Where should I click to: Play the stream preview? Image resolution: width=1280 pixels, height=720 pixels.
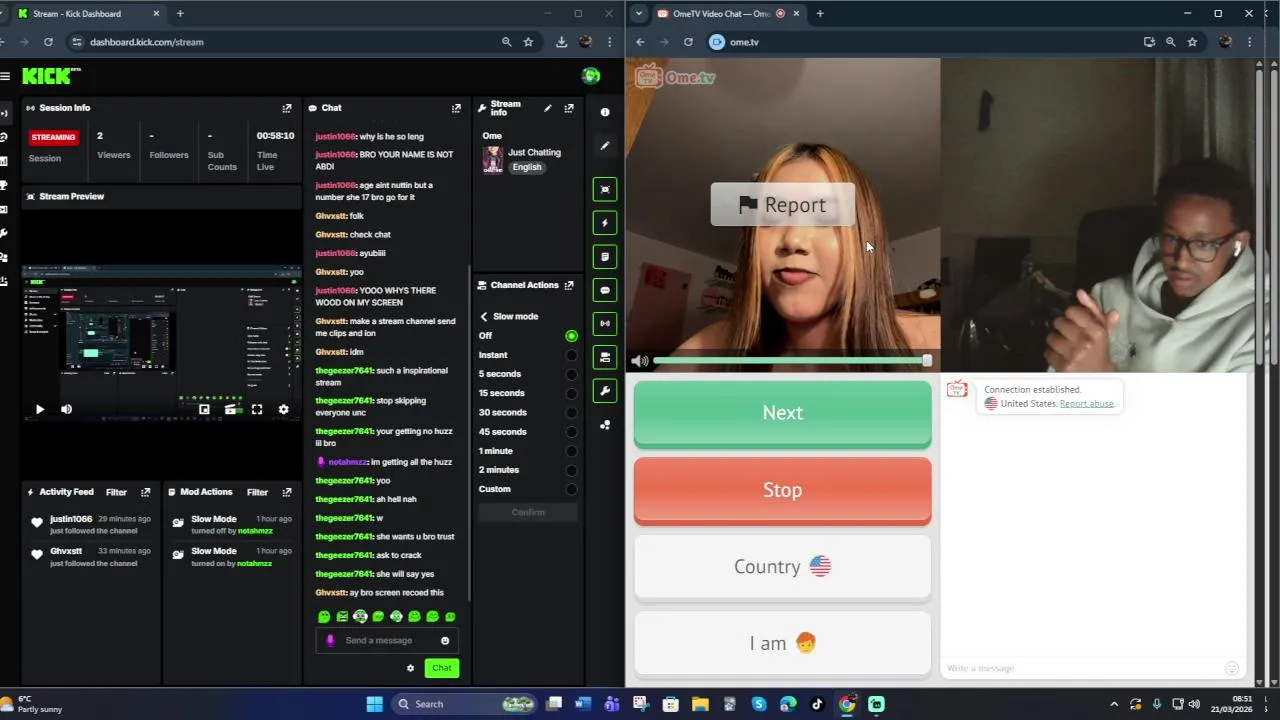pos(39,409)
